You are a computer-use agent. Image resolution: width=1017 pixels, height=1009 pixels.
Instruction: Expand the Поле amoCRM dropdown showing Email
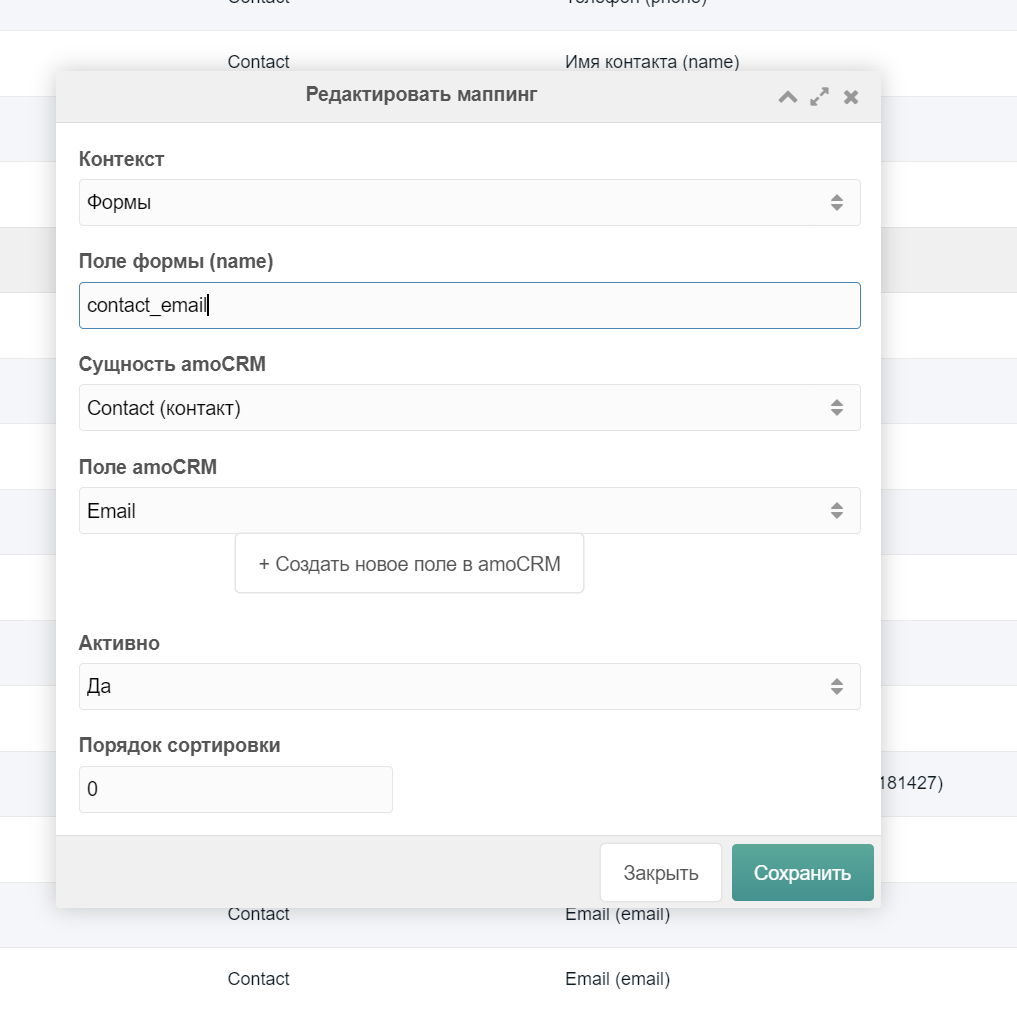point(469,511)
